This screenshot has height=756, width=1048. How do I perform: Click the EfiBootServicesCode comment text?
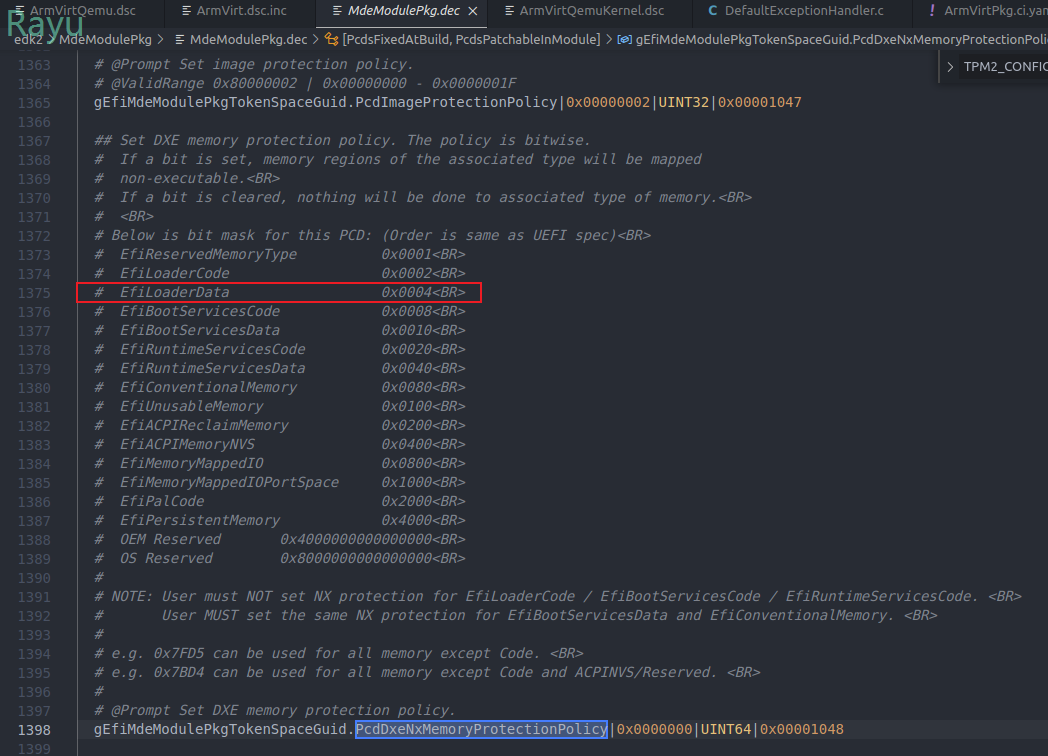[x=200, y=311]
